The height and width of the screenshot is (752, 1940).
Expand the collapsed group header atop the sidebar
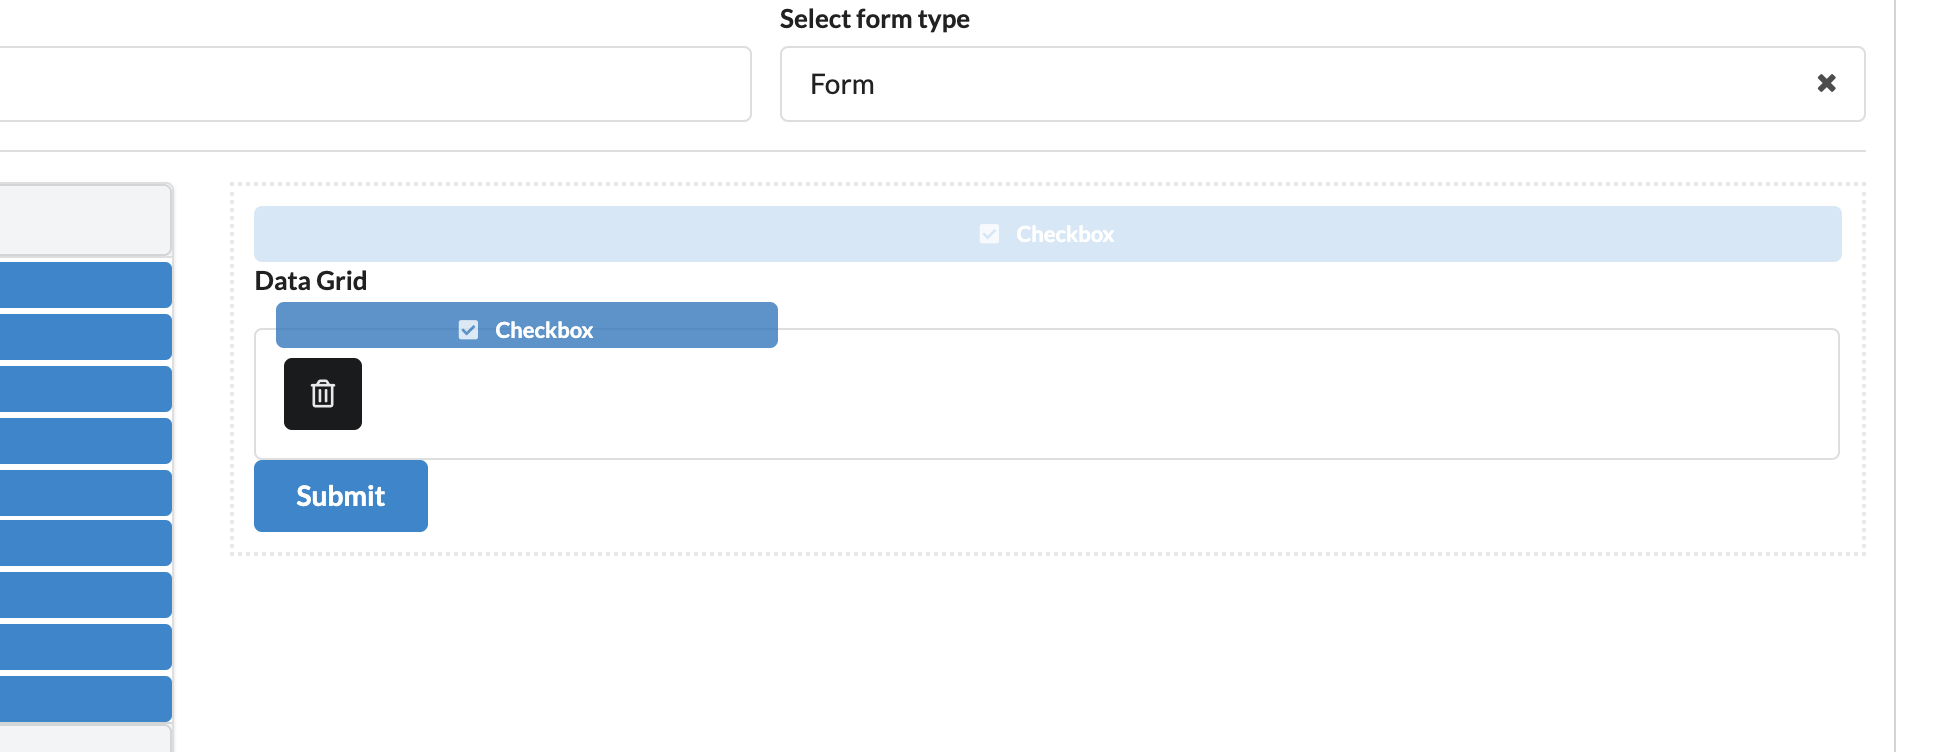pyautogui.click(x=85, y=218)
